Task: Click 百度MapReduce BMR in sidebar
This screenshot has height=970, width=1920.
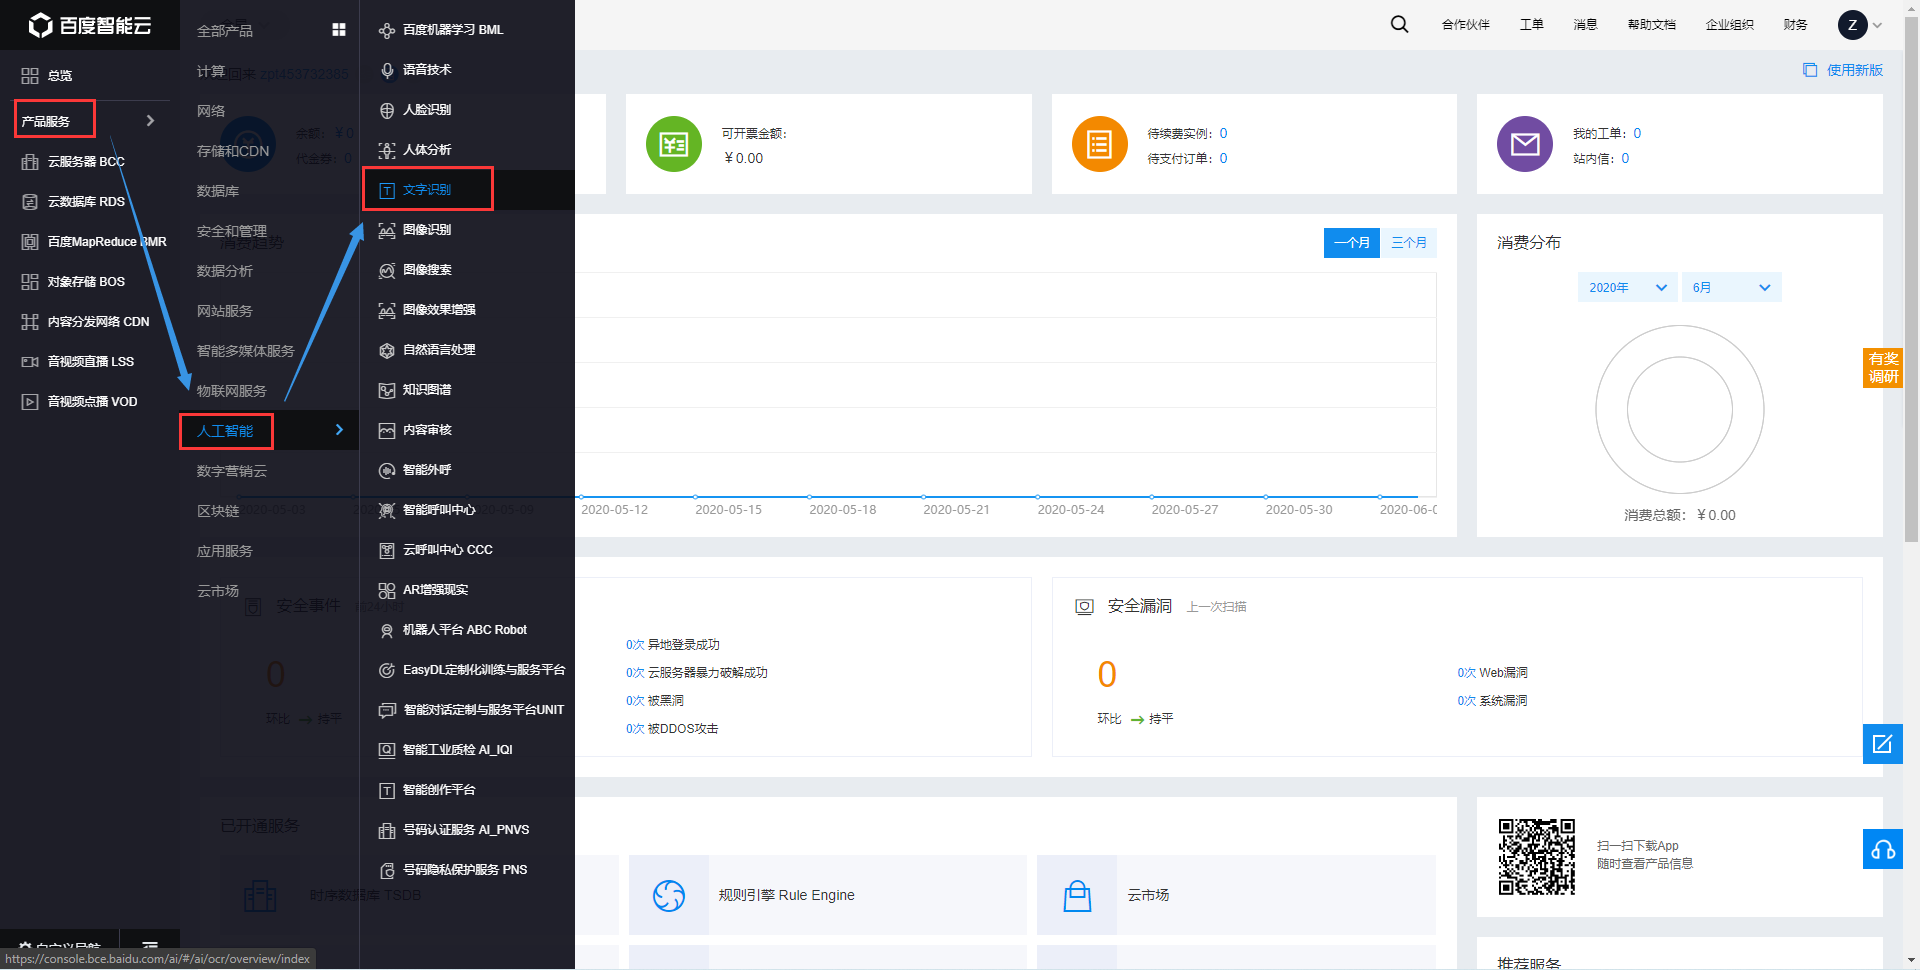Action: [107, 242]
